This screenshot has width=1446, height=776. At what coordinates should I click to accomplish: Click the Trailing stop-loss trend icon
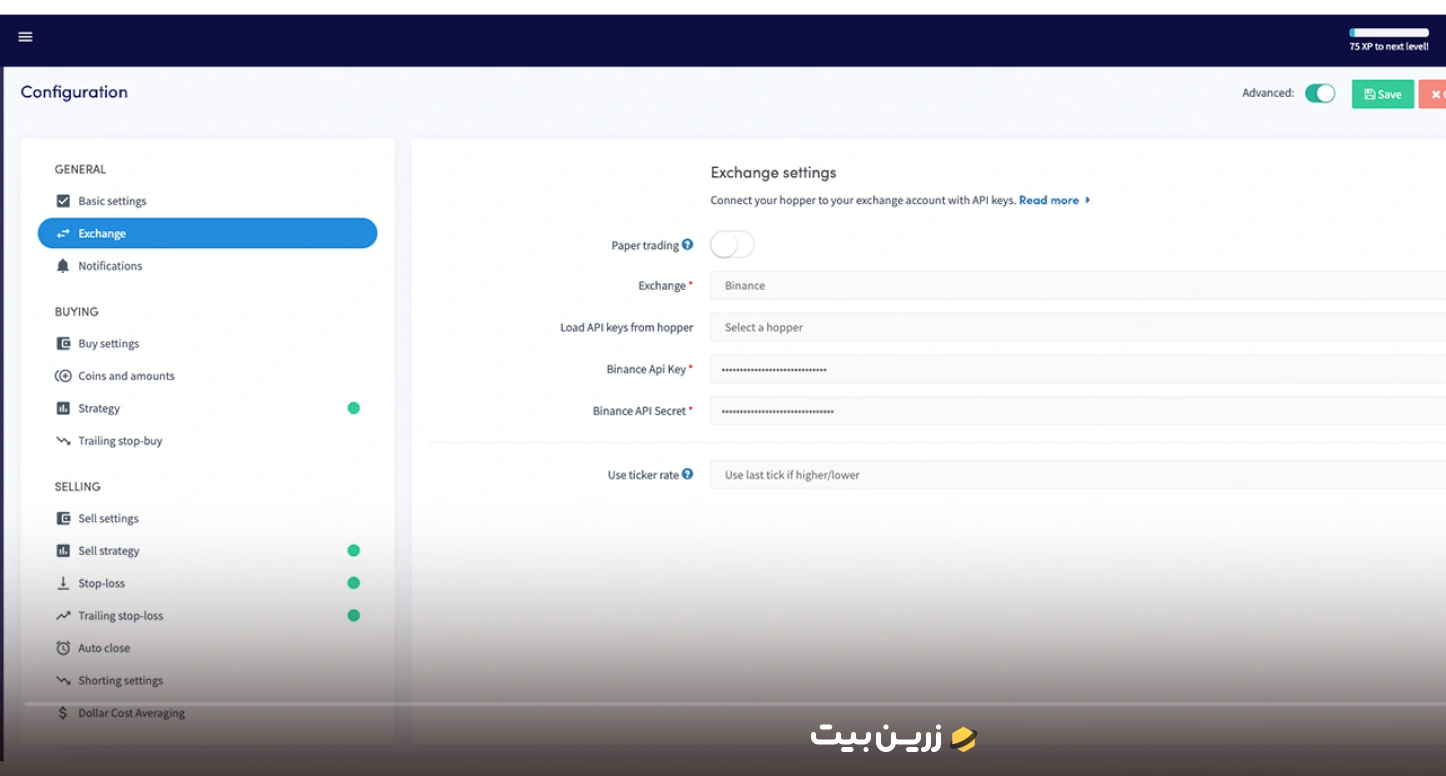click(63, 616)
